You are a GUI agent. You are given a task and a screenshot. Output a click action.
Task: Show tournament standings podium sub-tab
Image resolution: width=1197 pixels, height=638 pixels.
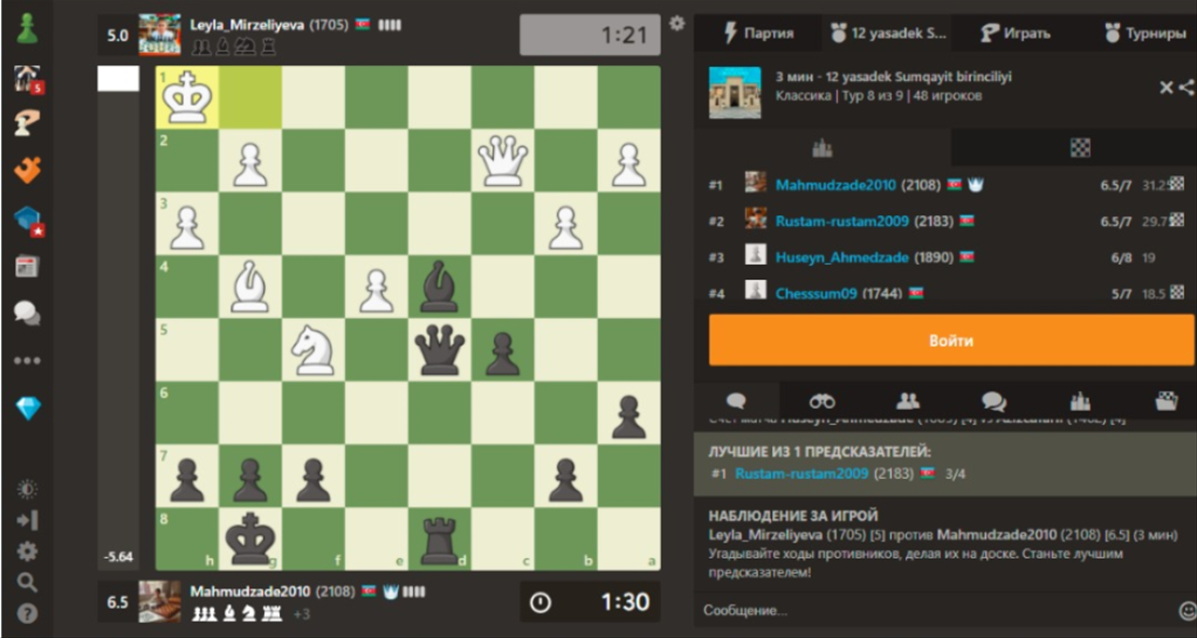click(x=822, y=148)
